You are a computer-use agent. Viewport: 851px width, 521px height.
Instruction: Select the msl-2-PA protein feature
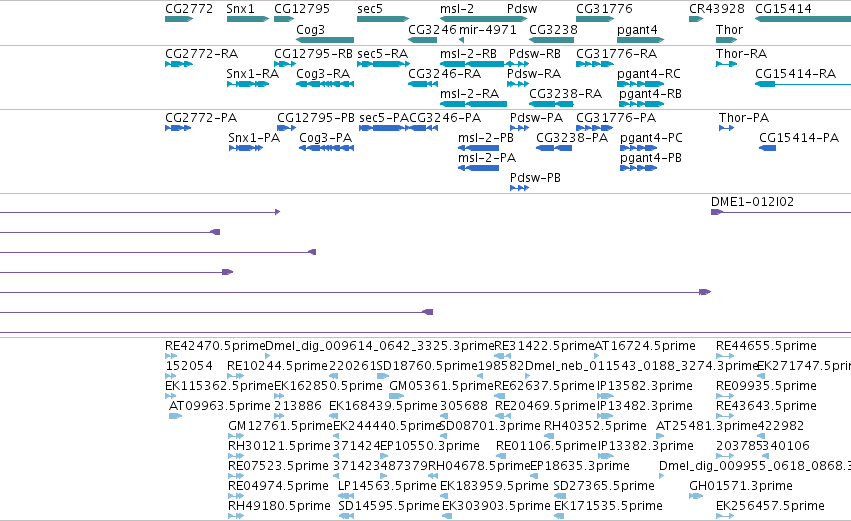(478, 168)
